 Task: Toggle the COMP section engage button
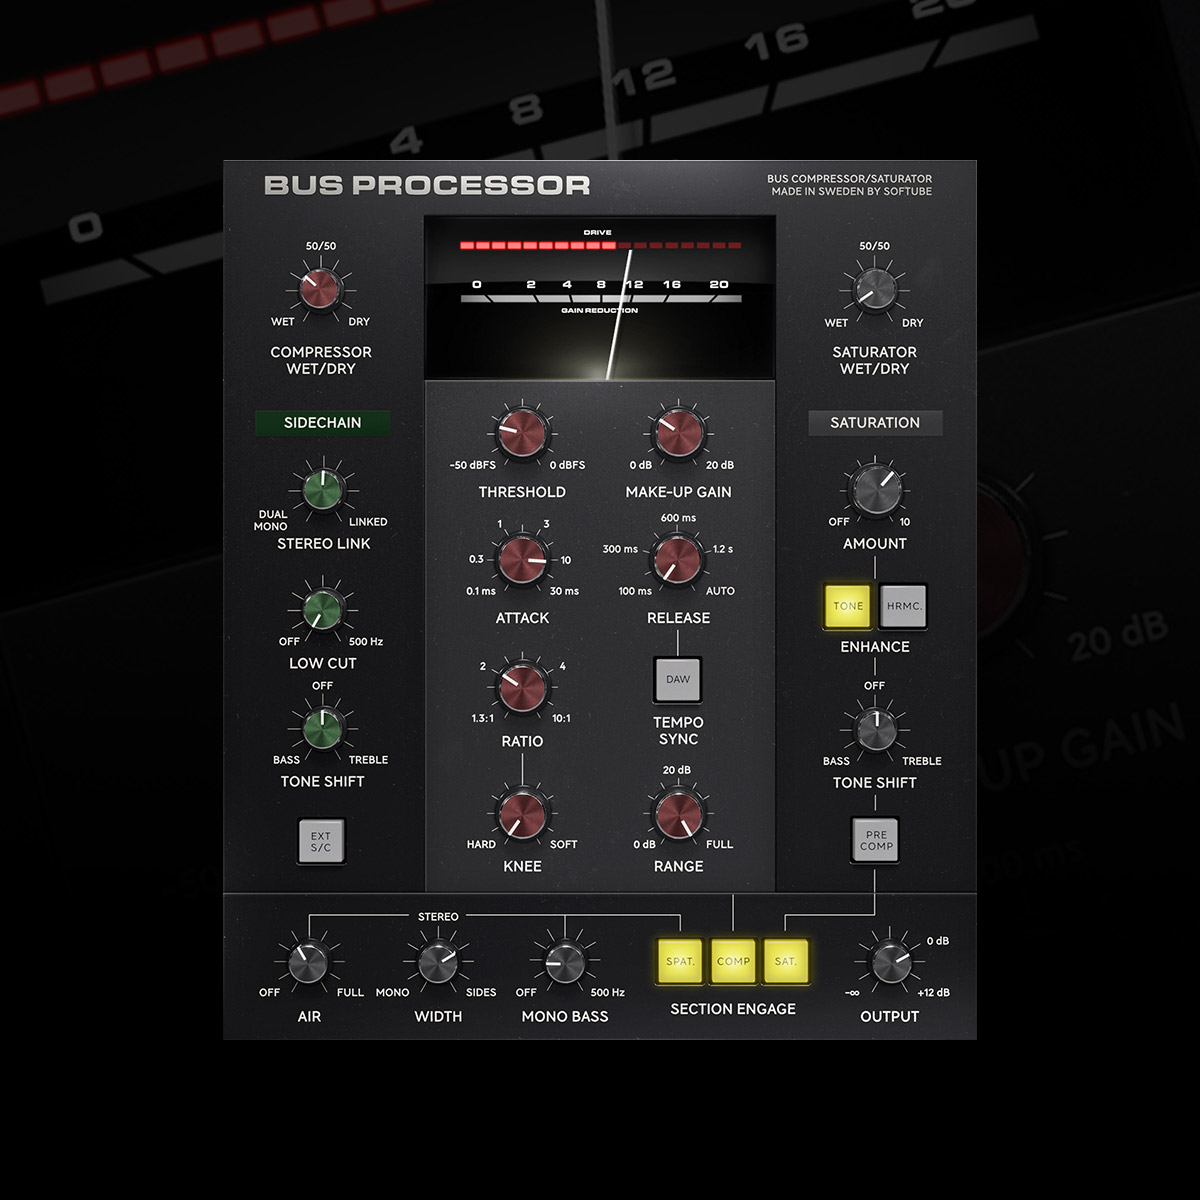click(733, 961)
